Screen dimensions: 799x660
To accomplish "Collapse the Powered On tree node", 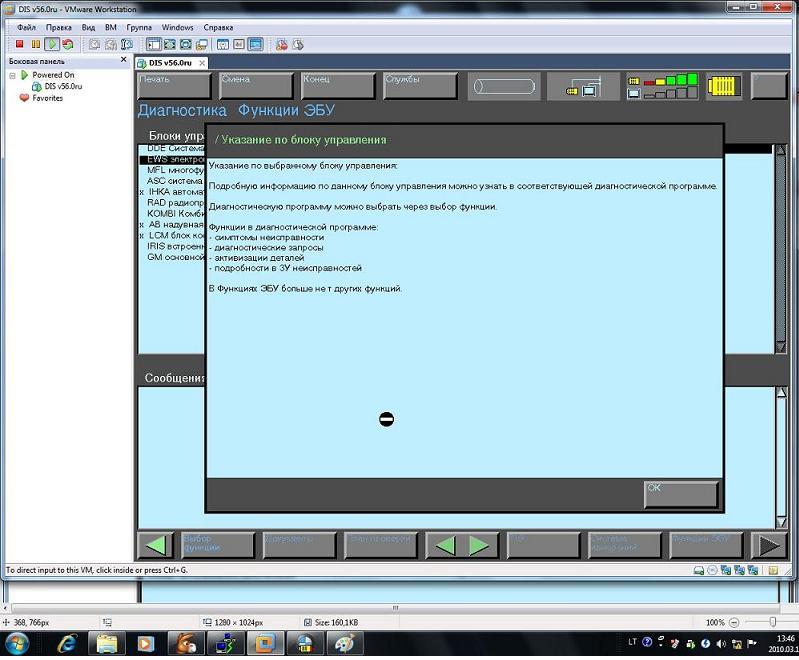I will coord(12,75).
